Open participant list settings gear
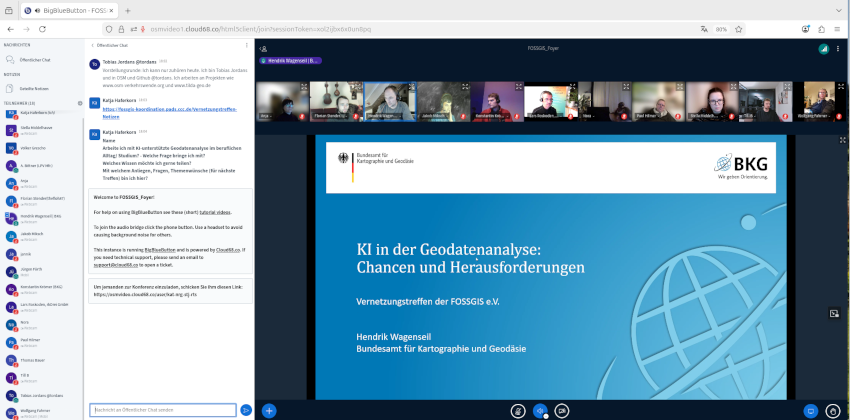This screenshot has width=850, height=420. point(80,103)
